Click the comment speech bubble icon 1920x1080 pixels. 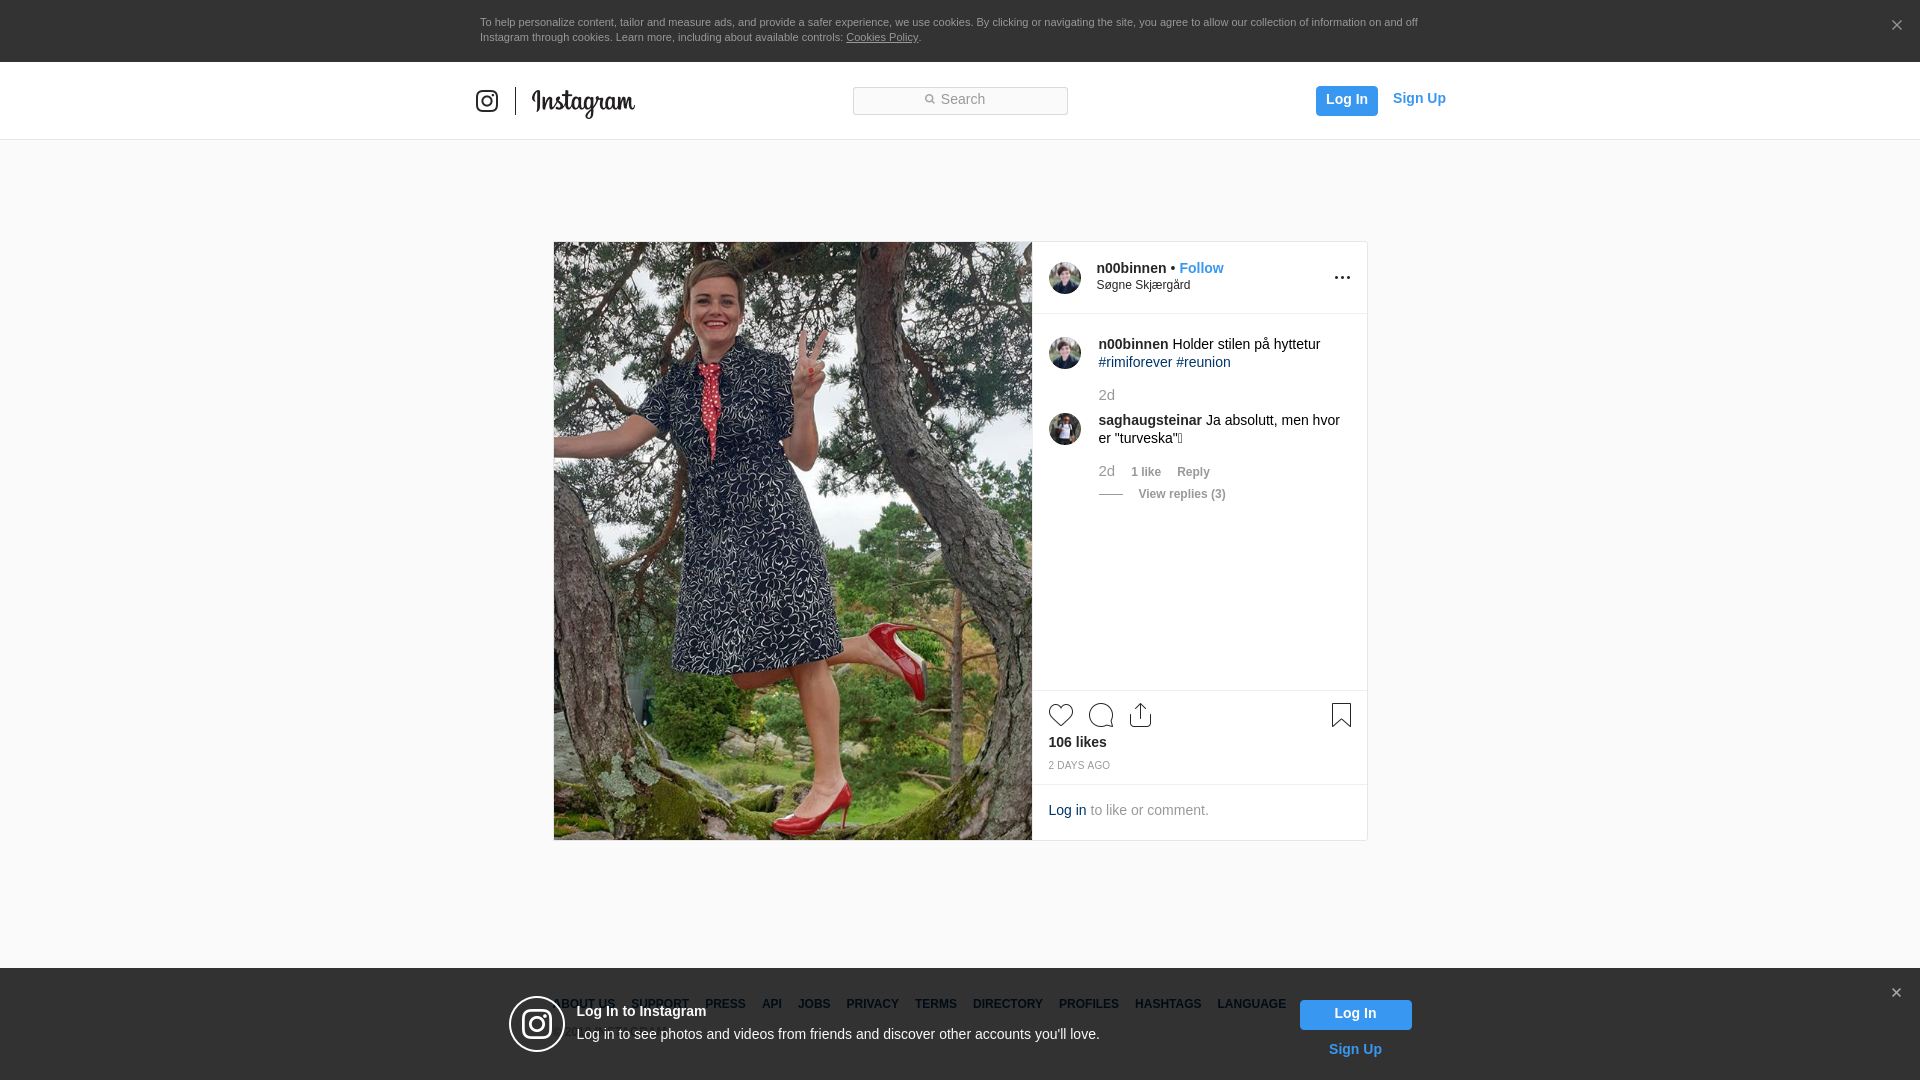(x=1100, y=715)
